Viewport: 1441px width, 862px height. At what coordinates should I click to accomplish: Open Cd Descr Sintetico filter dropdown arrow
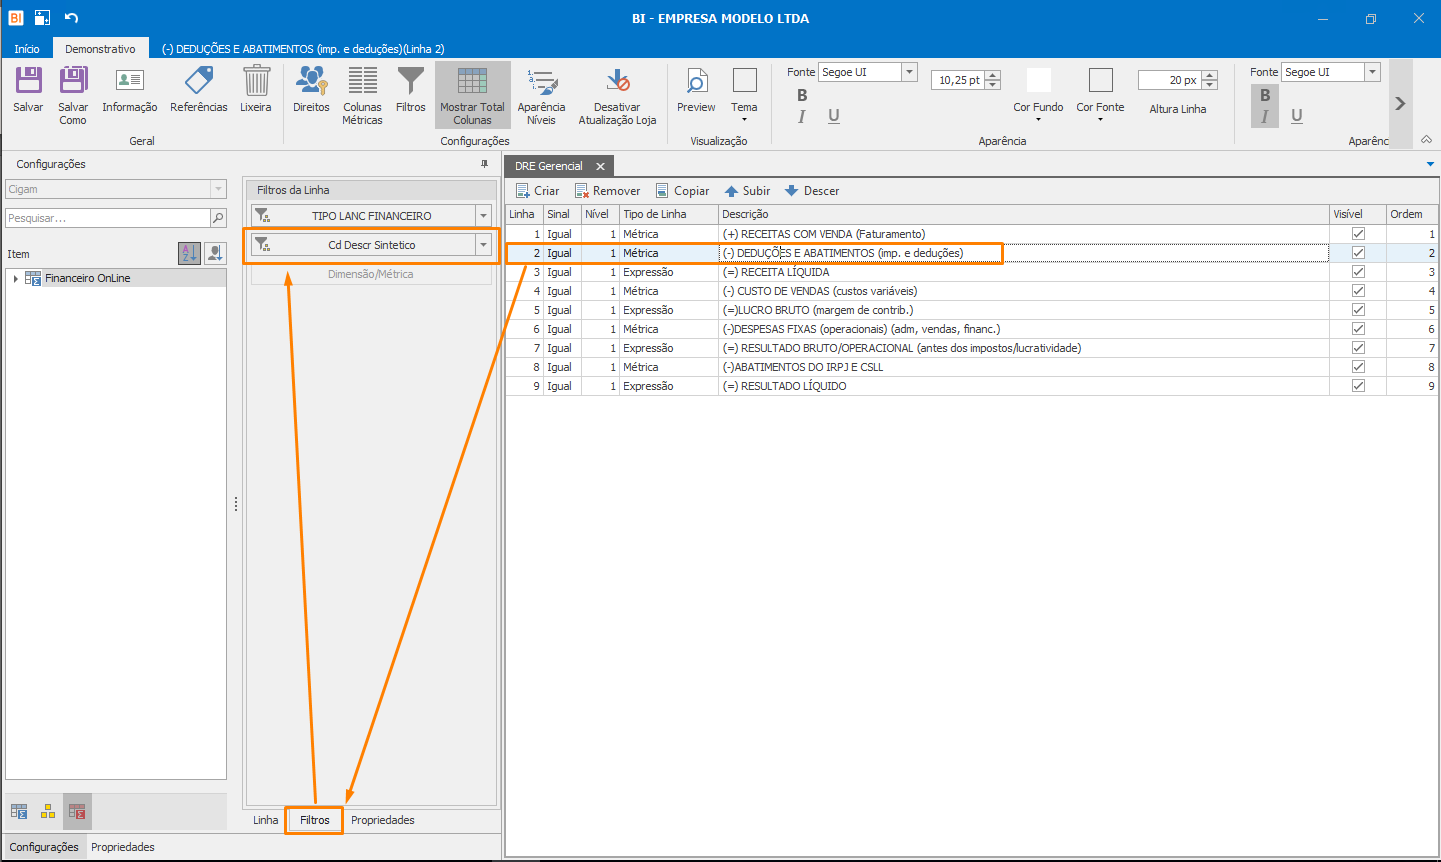tap(483, 245)
